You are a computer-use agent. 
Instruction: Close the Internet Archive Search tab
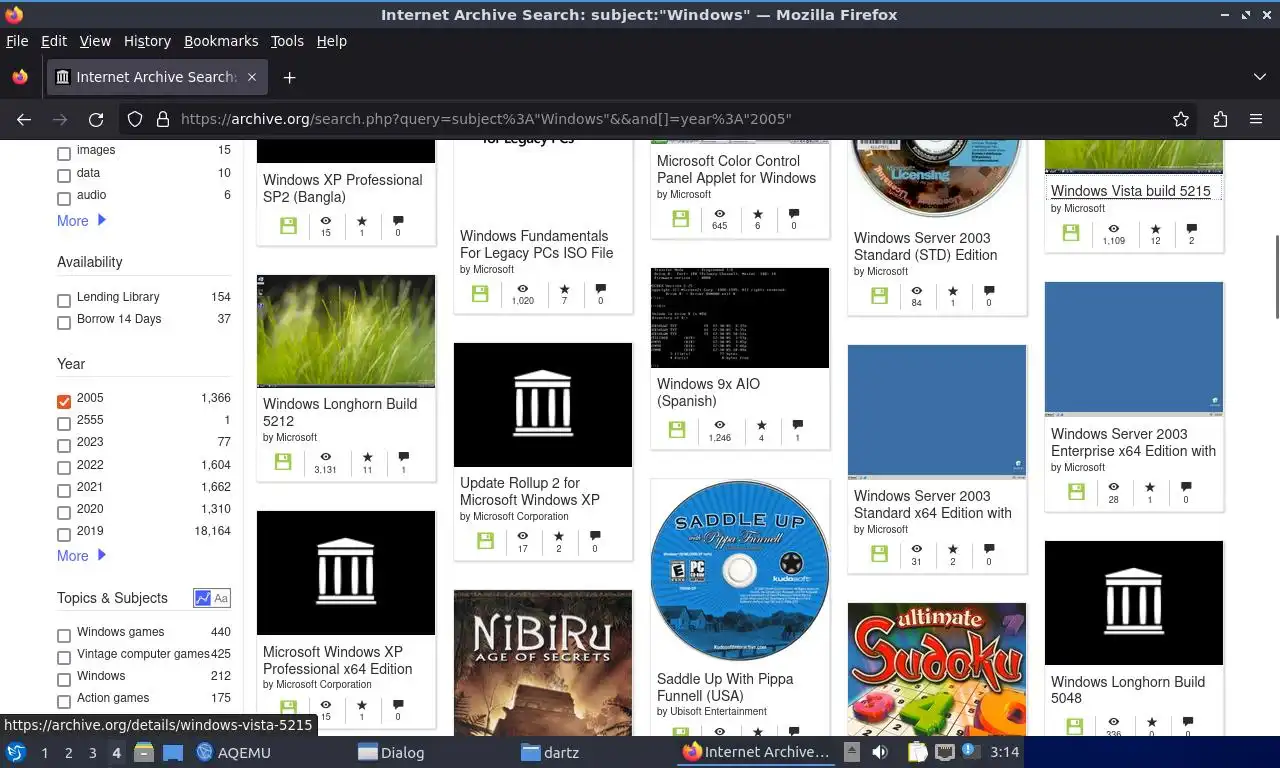[252, 77]
